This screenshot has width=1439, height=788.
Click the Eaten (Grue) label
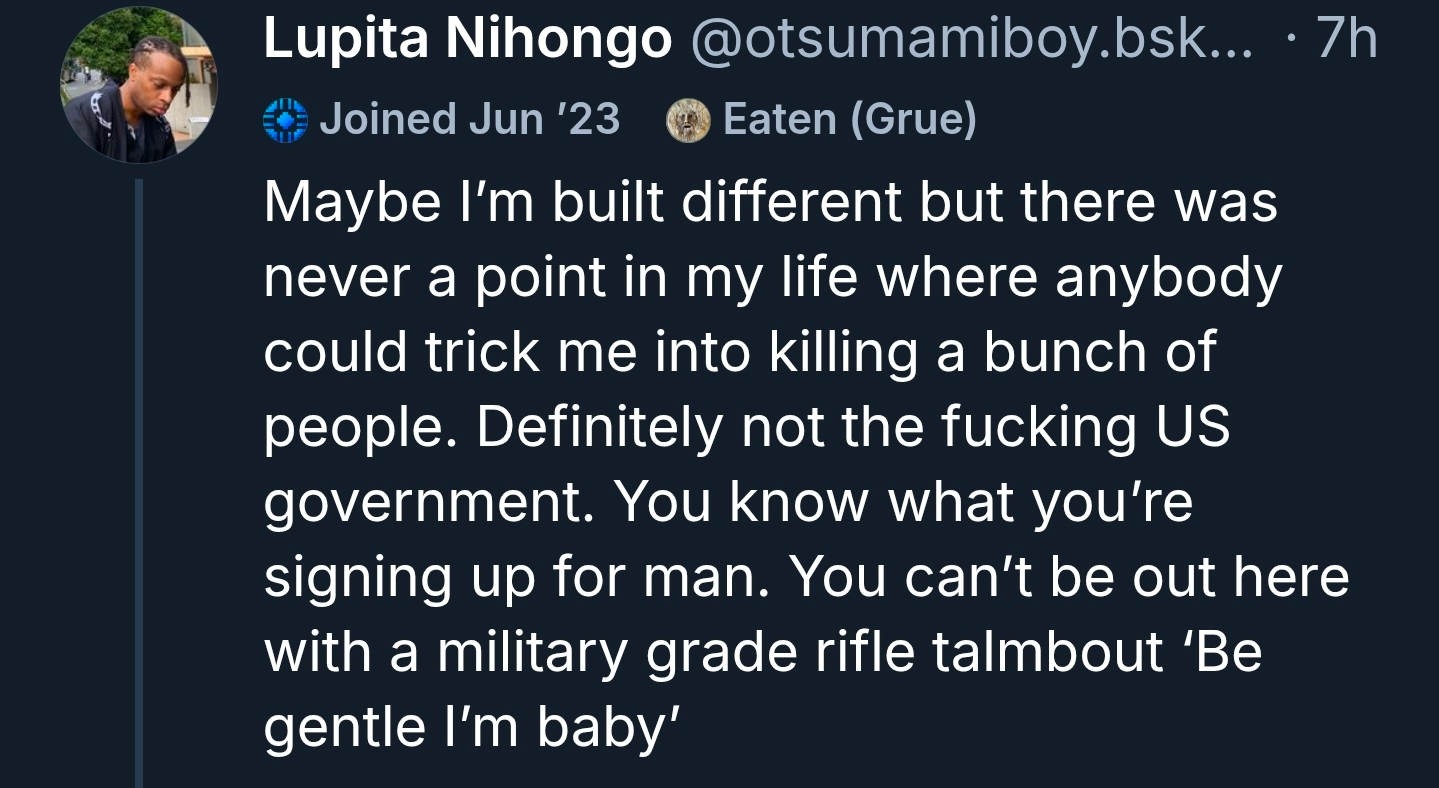849,120
